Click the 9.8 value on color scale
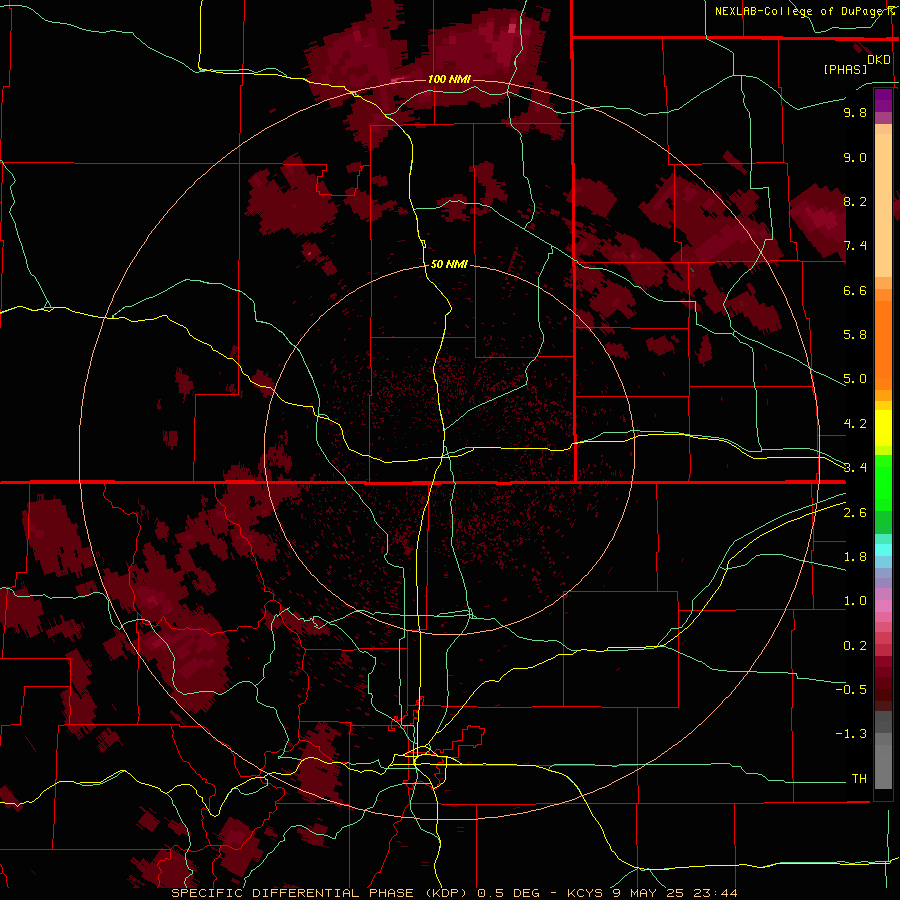900x900 pixels. click(x=855, y=112)
